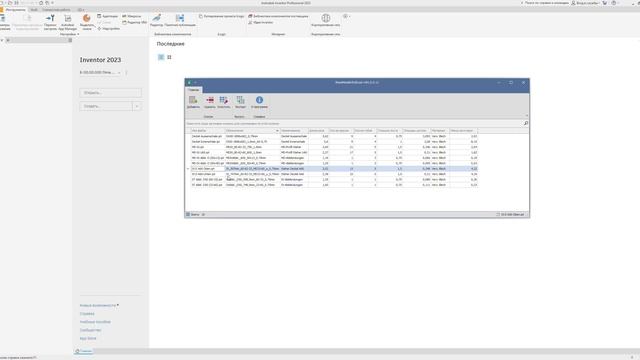
Task: Select the Главная tab in dialog ribbon
Action: (193, 90)
